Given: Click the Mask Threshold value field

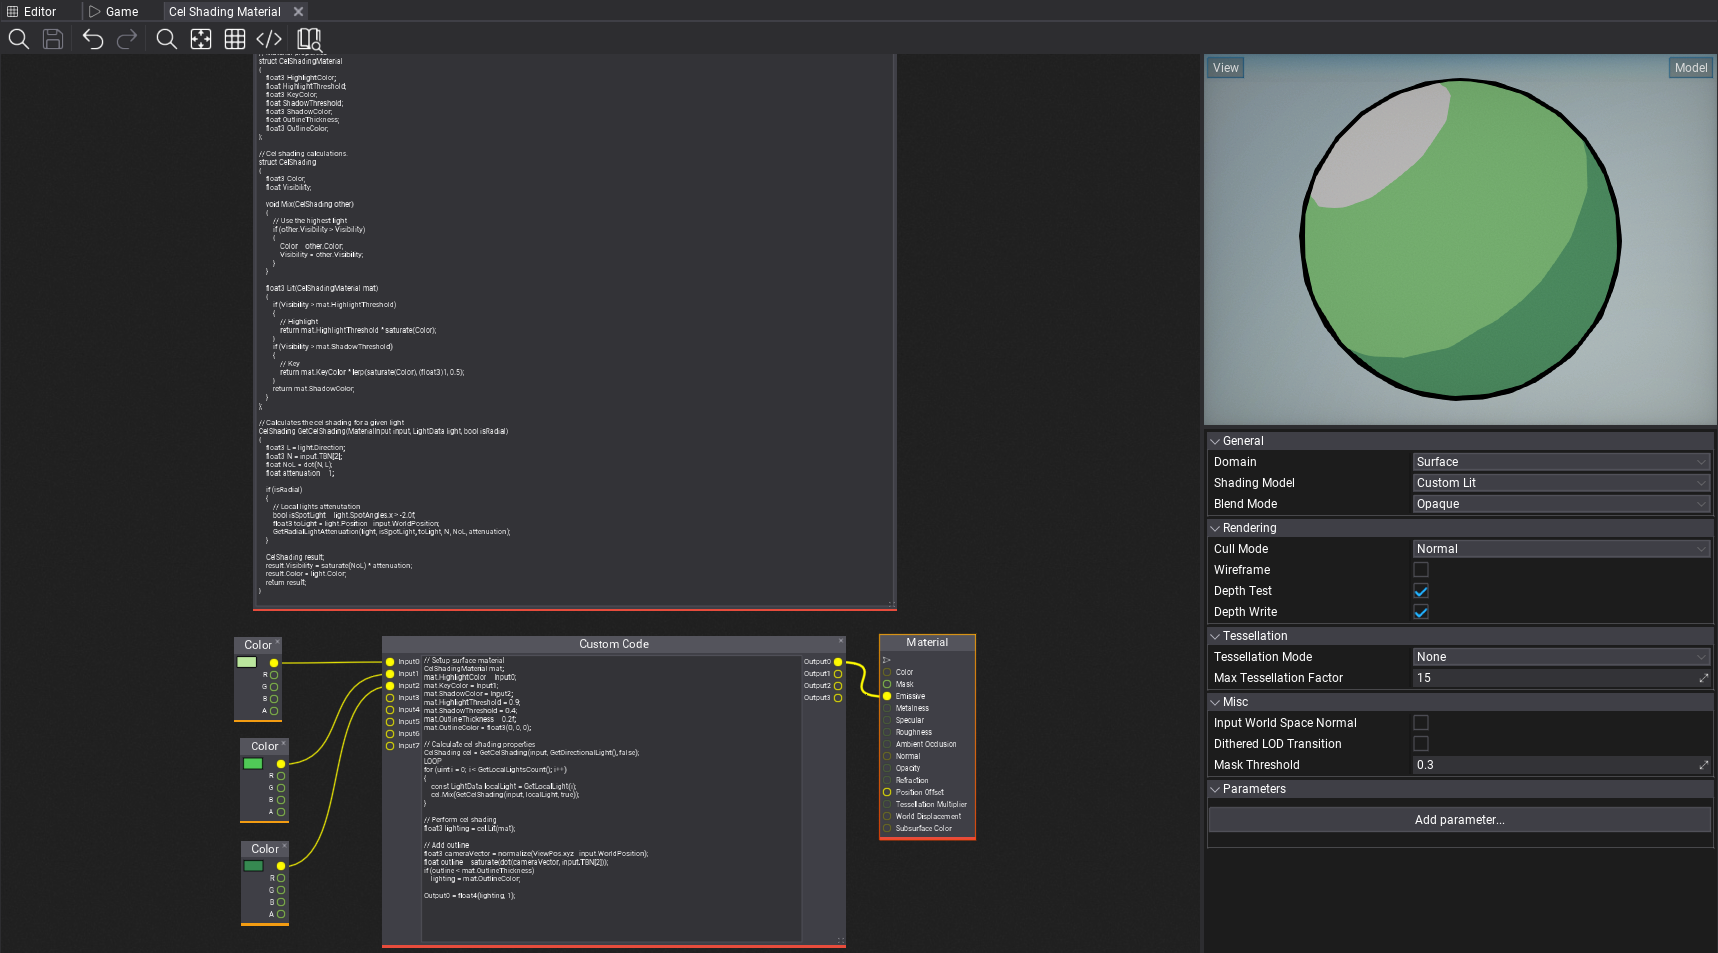Looking at the screenshot, I should [x=1555, y=765].
